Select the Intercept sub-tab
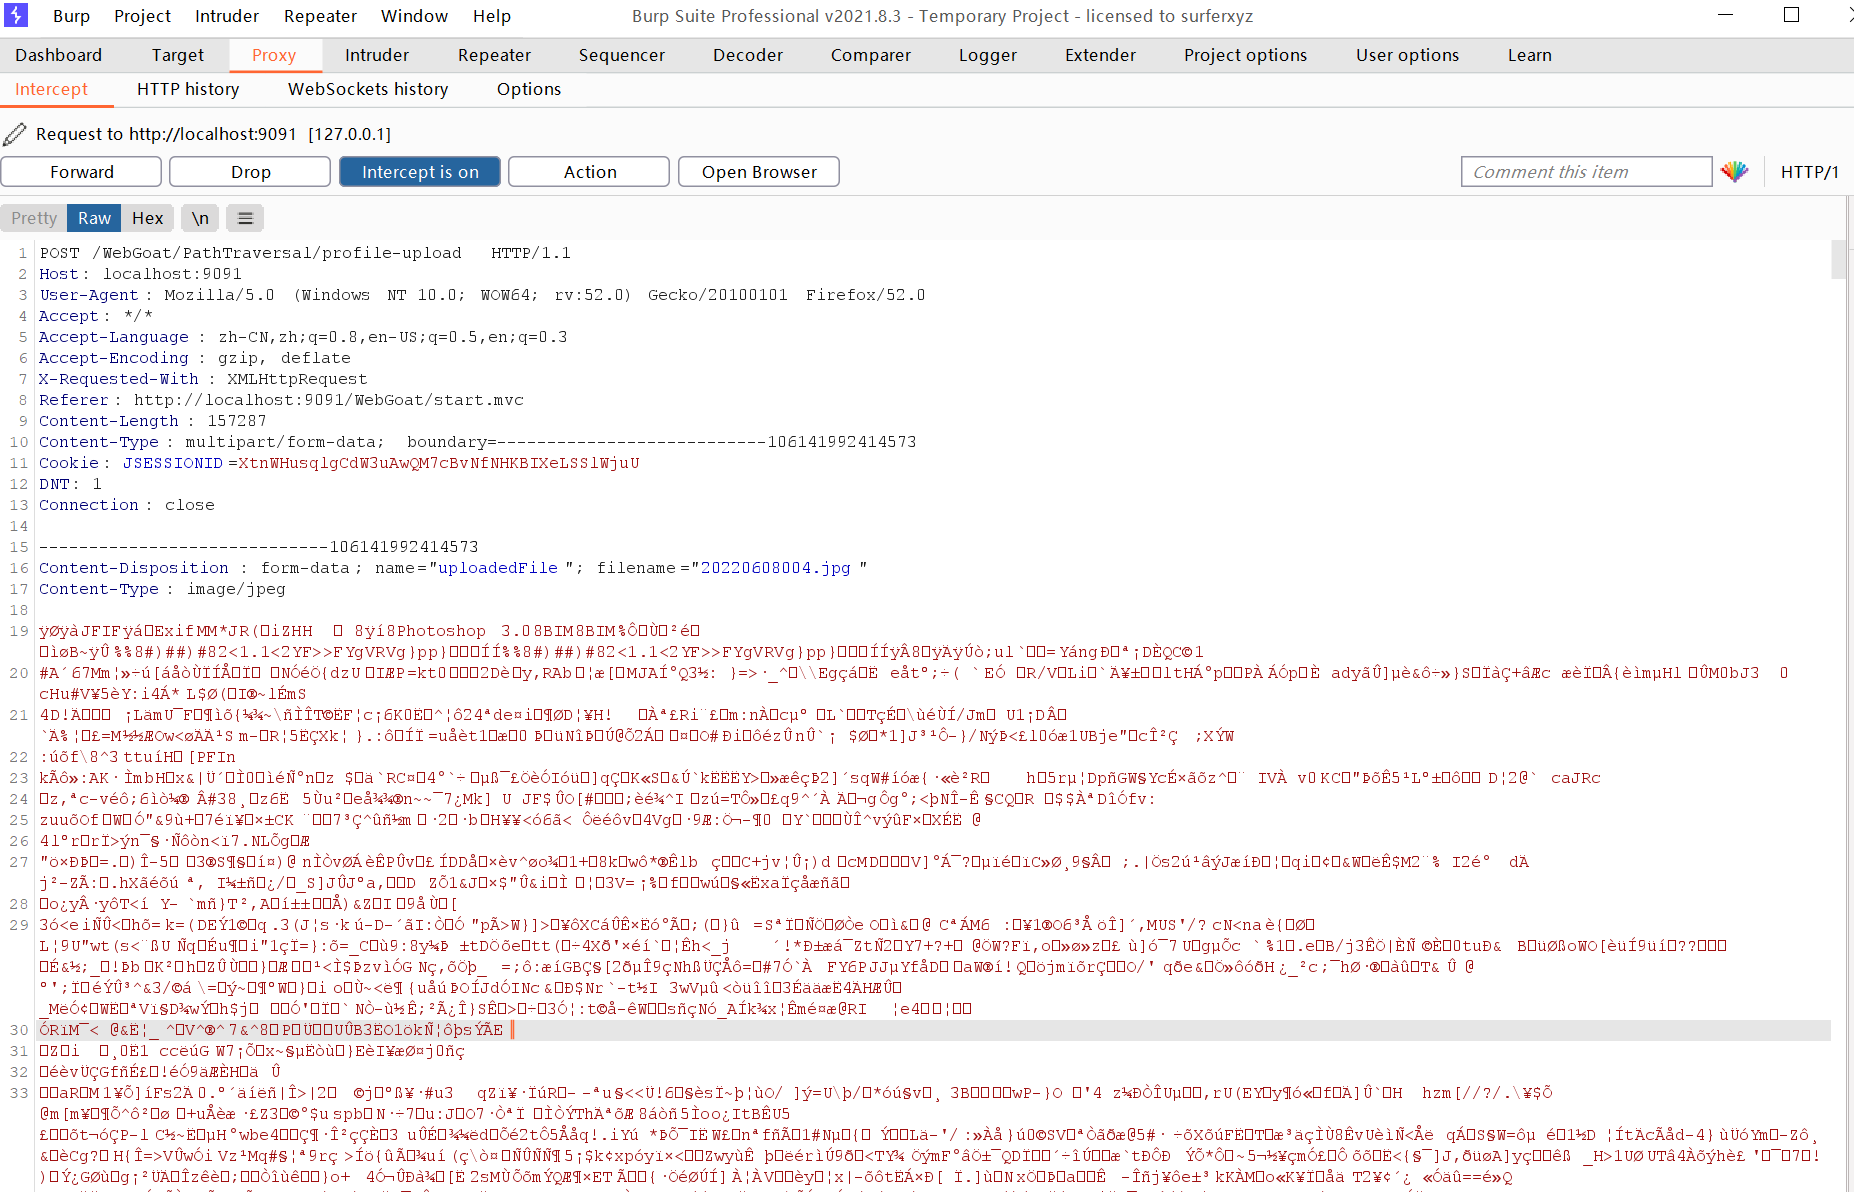The width and height of the screenshot is (1854, 1192). pyautogui.click(x=51, y=89)
